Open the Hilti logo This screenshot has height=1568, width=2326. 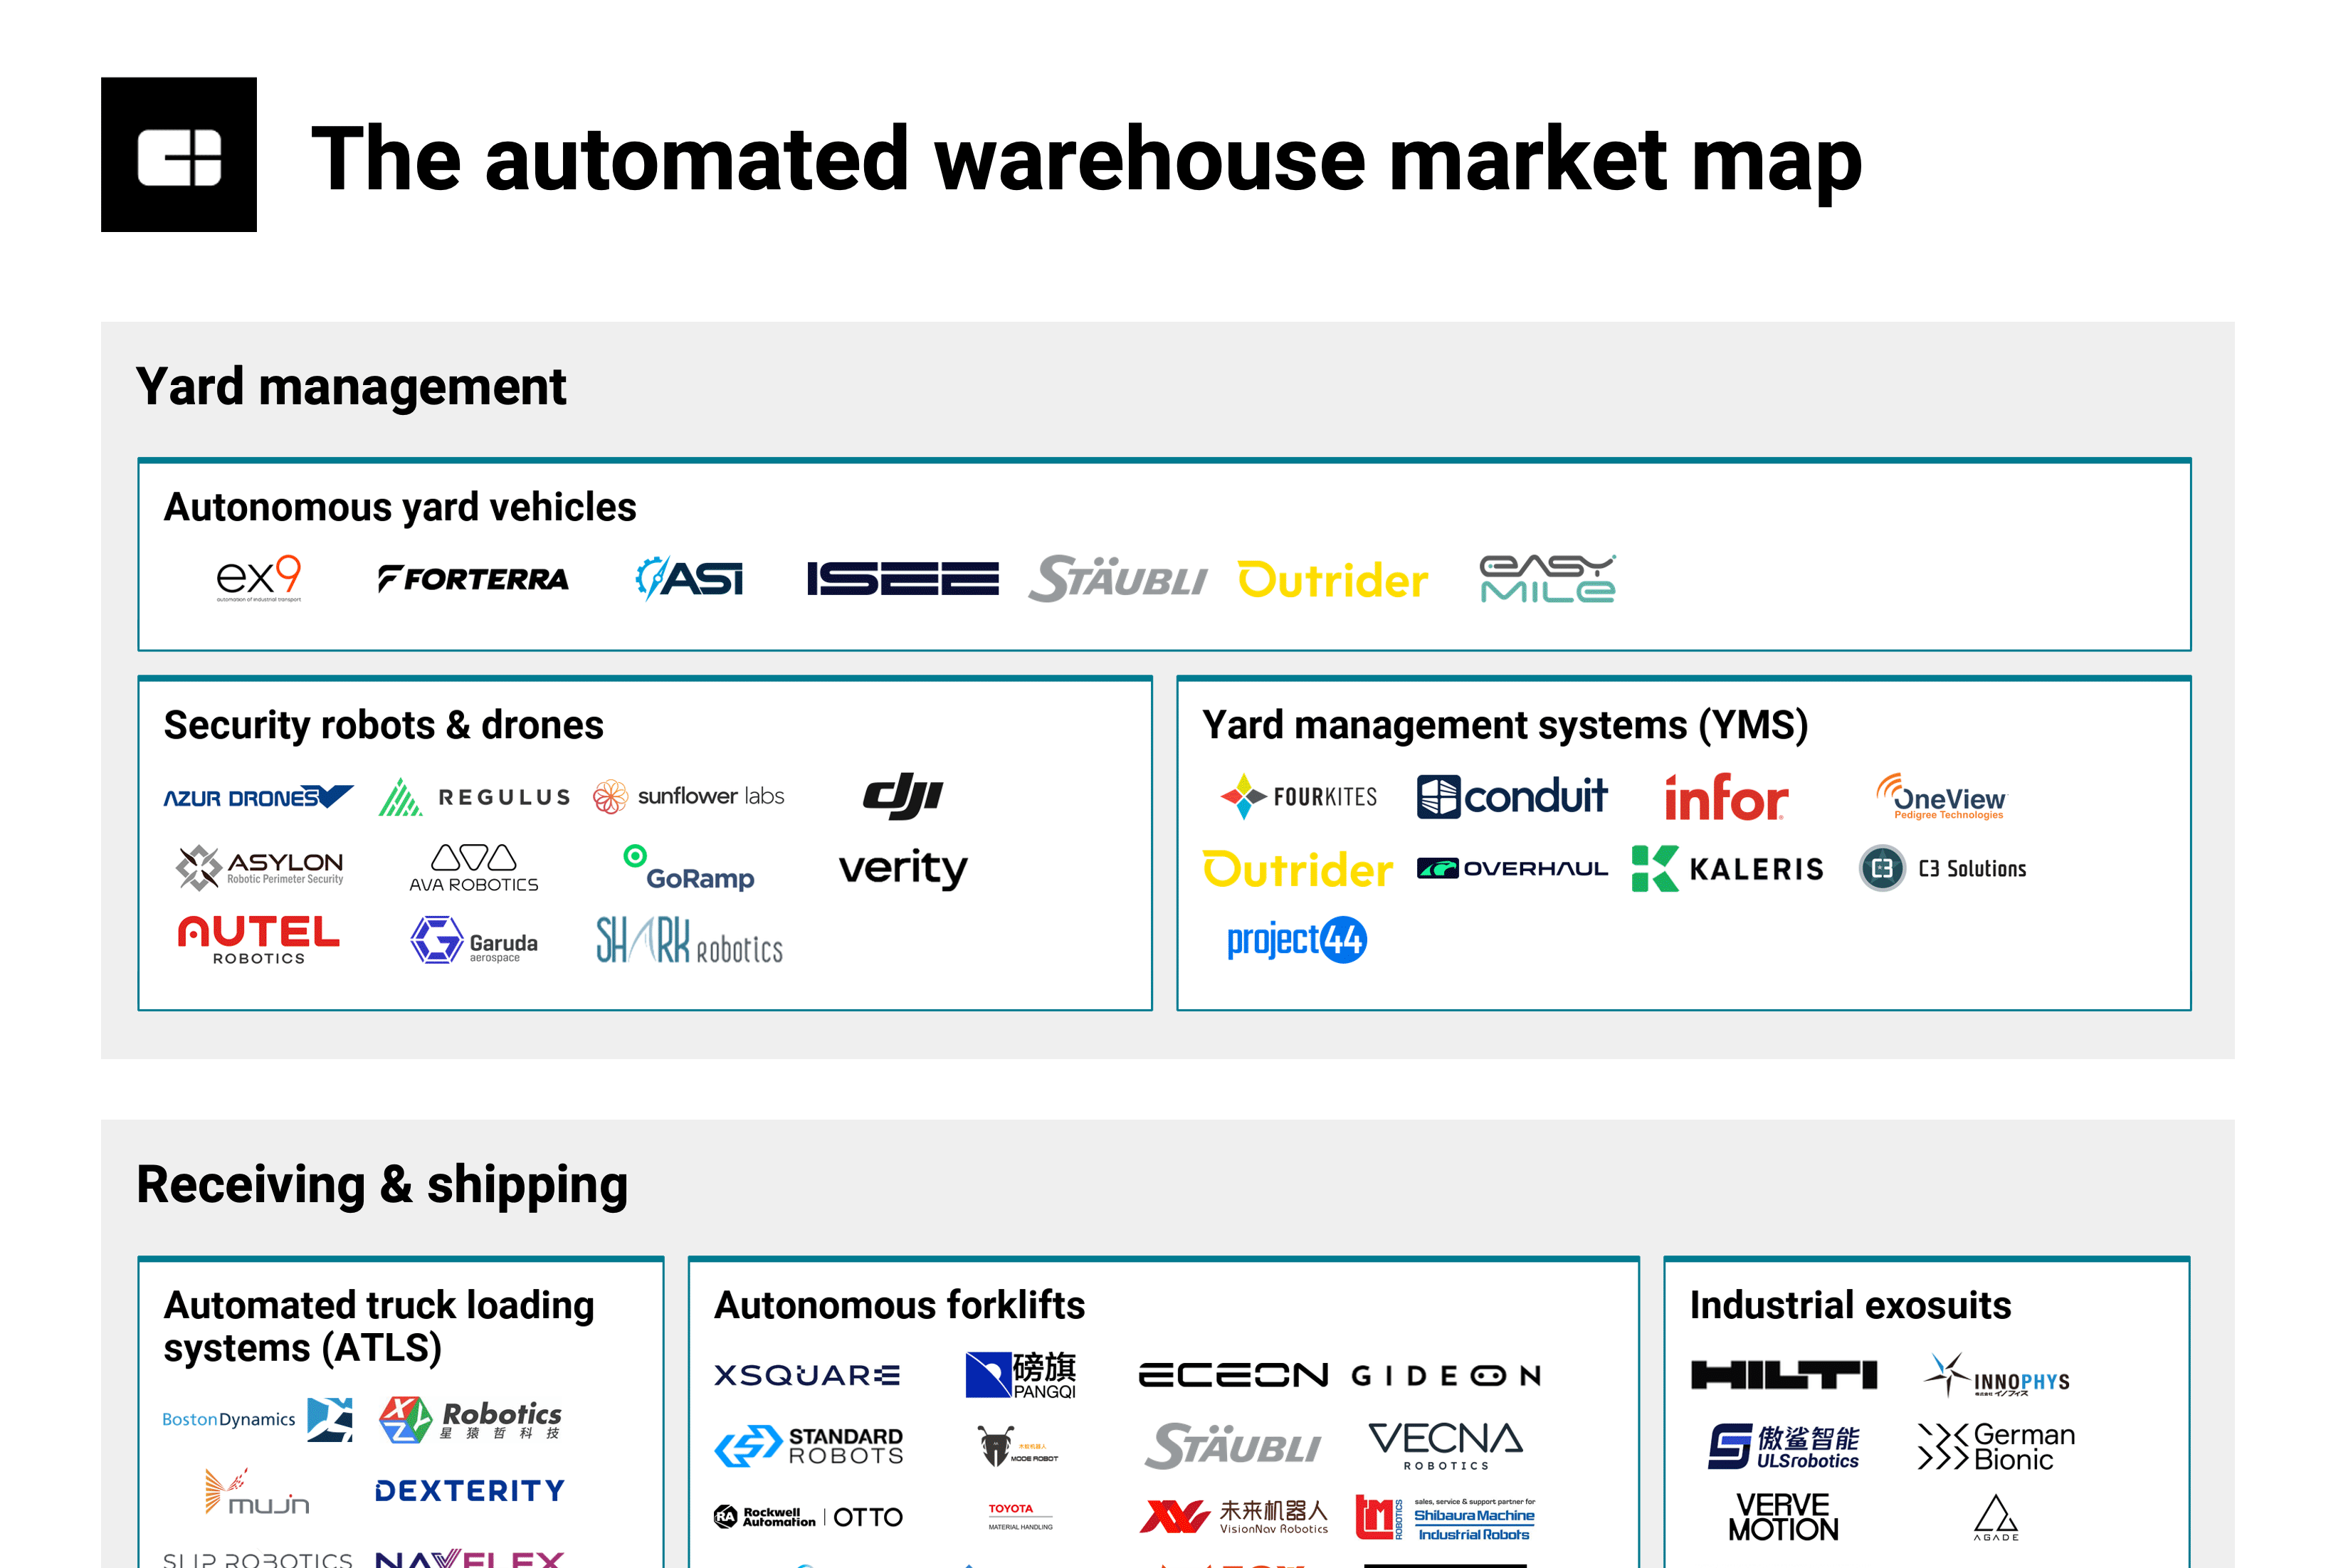click(1784, 1375)
